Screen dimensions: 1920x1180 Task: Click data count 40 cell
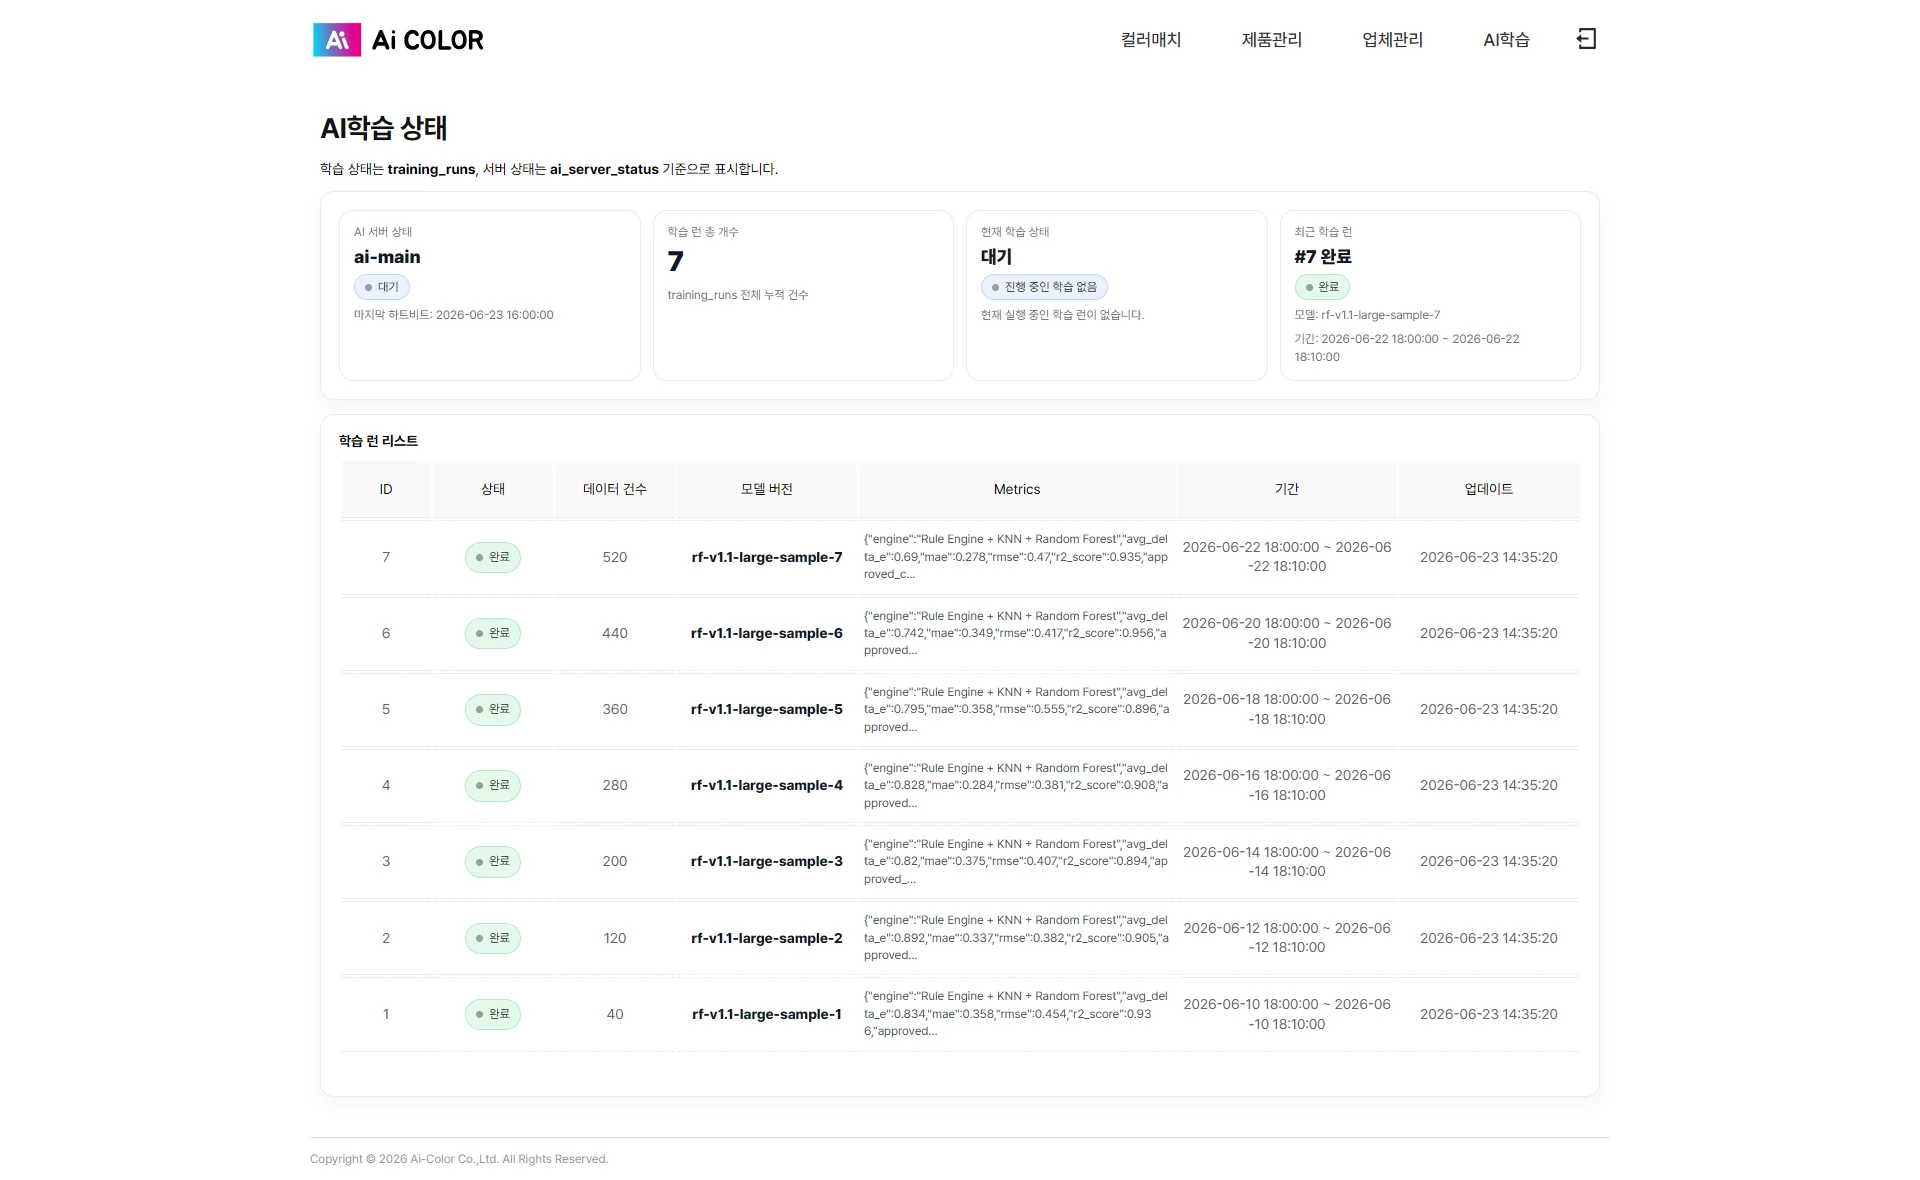click(615, 1014)
